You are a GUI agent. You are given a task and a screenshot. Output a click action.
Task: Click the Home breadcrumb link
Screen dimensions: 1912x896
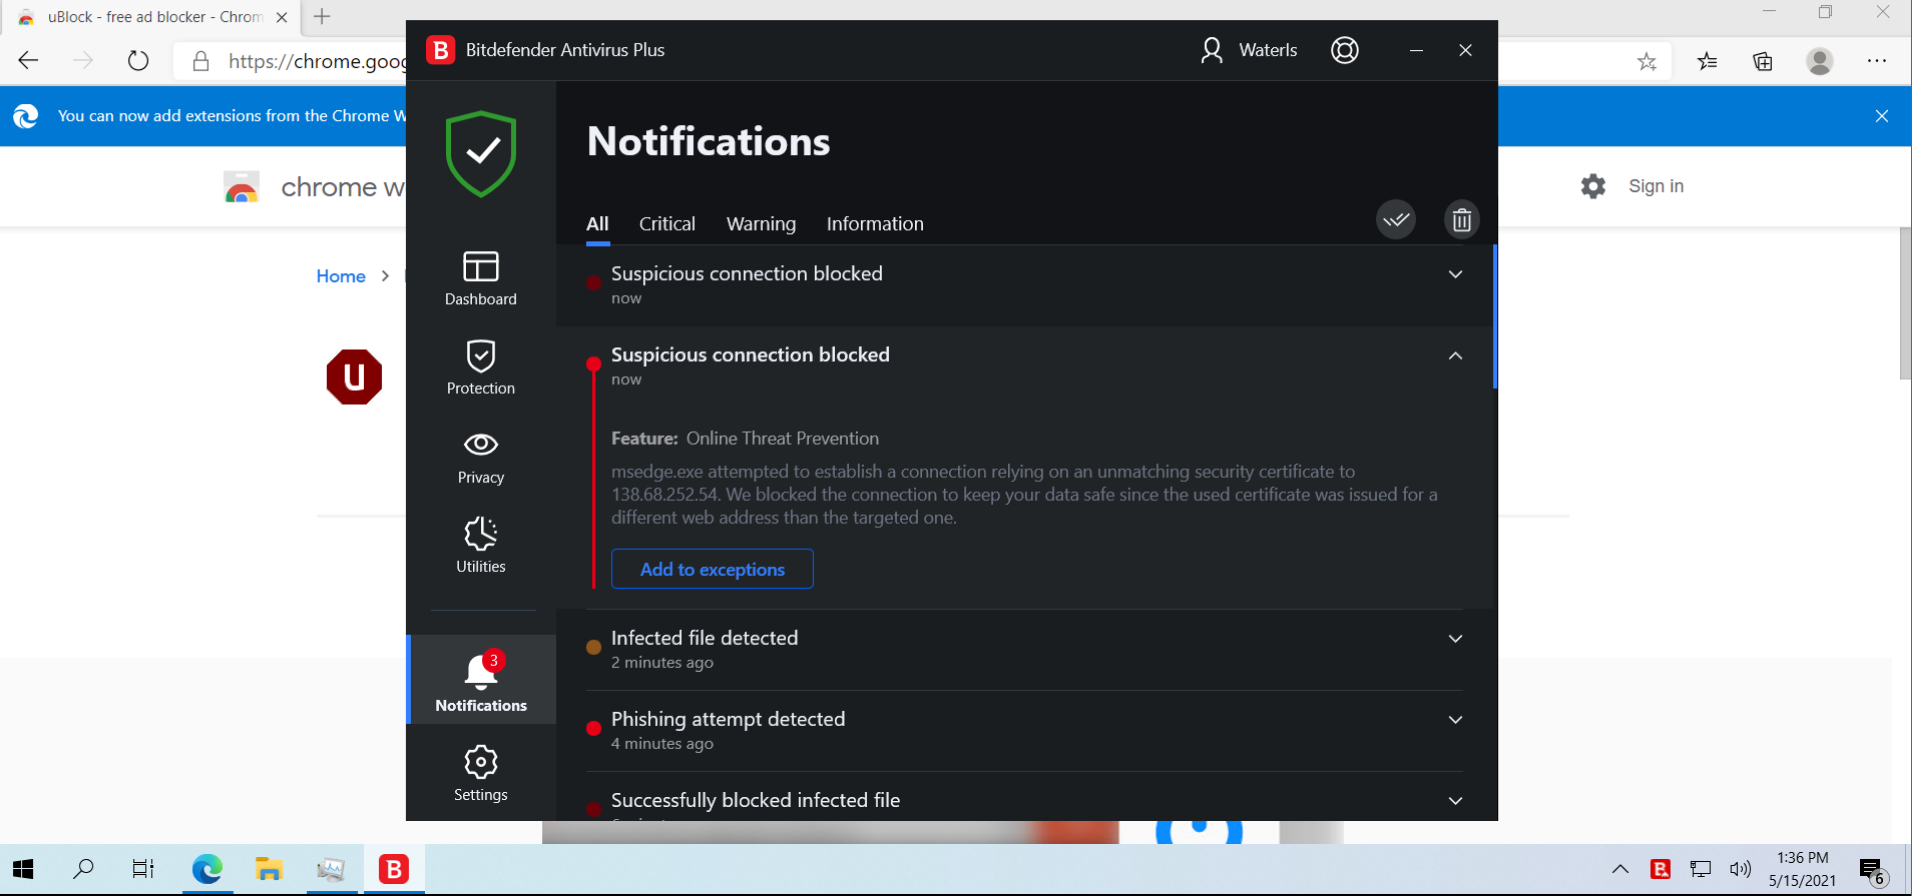(341, 276)
